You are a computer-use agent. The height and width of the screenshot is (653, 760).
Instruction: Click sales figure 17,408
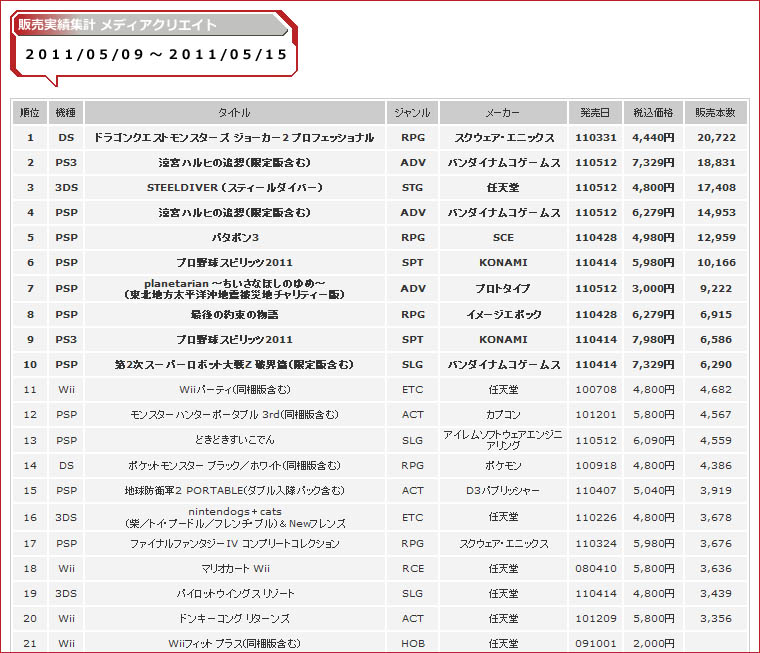(x=716, y=188)
